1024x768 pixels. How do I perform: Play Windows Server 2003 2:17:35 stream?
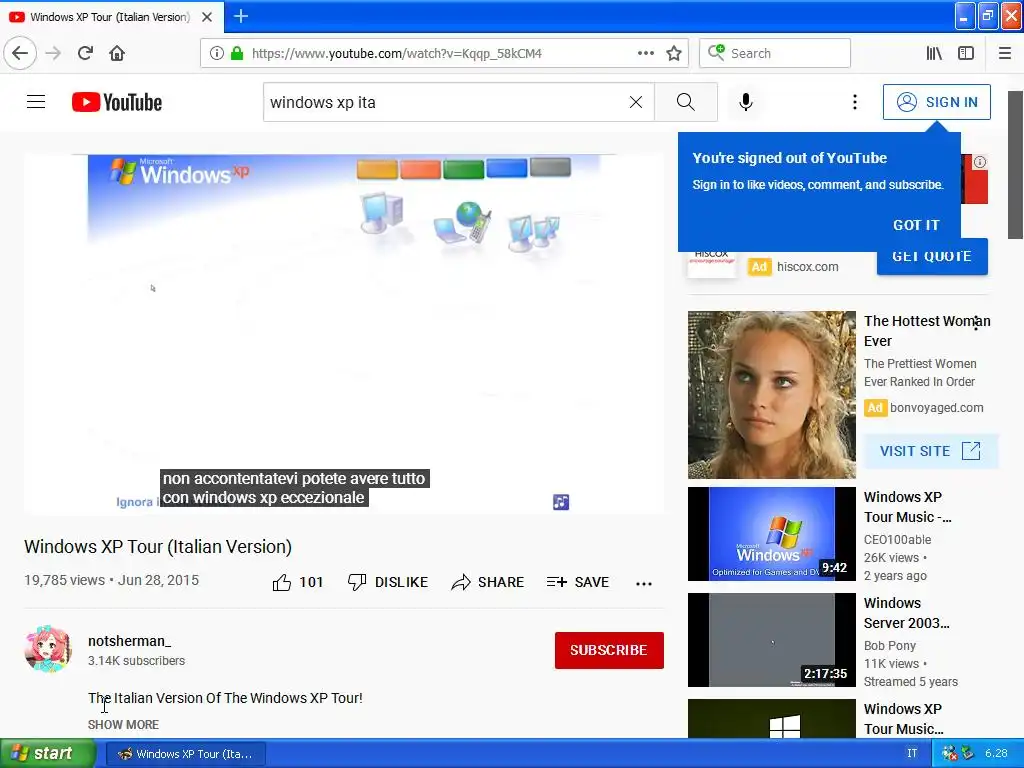point(771,640)
